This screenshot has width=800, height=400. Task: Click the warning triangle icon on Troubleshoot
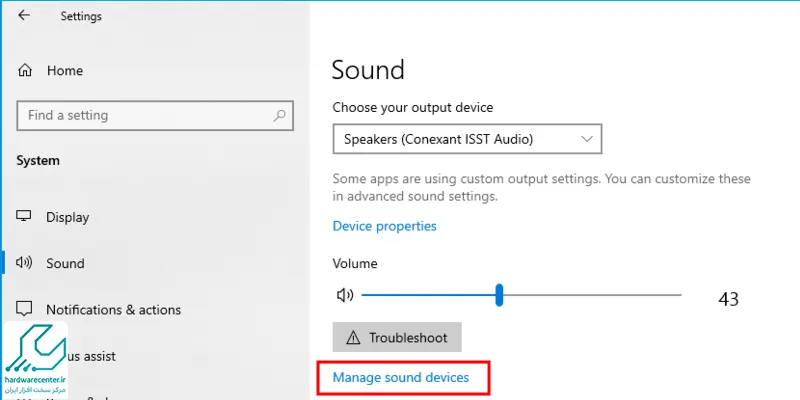click(353, 337)
